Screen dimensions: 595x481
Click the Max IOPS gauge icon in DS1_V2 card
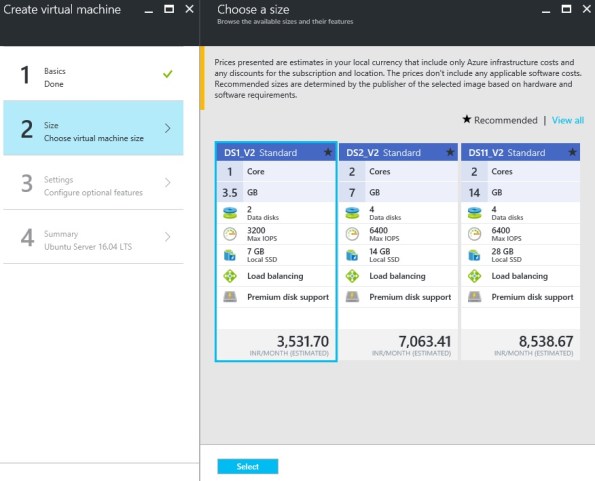(x=230, y=234)
